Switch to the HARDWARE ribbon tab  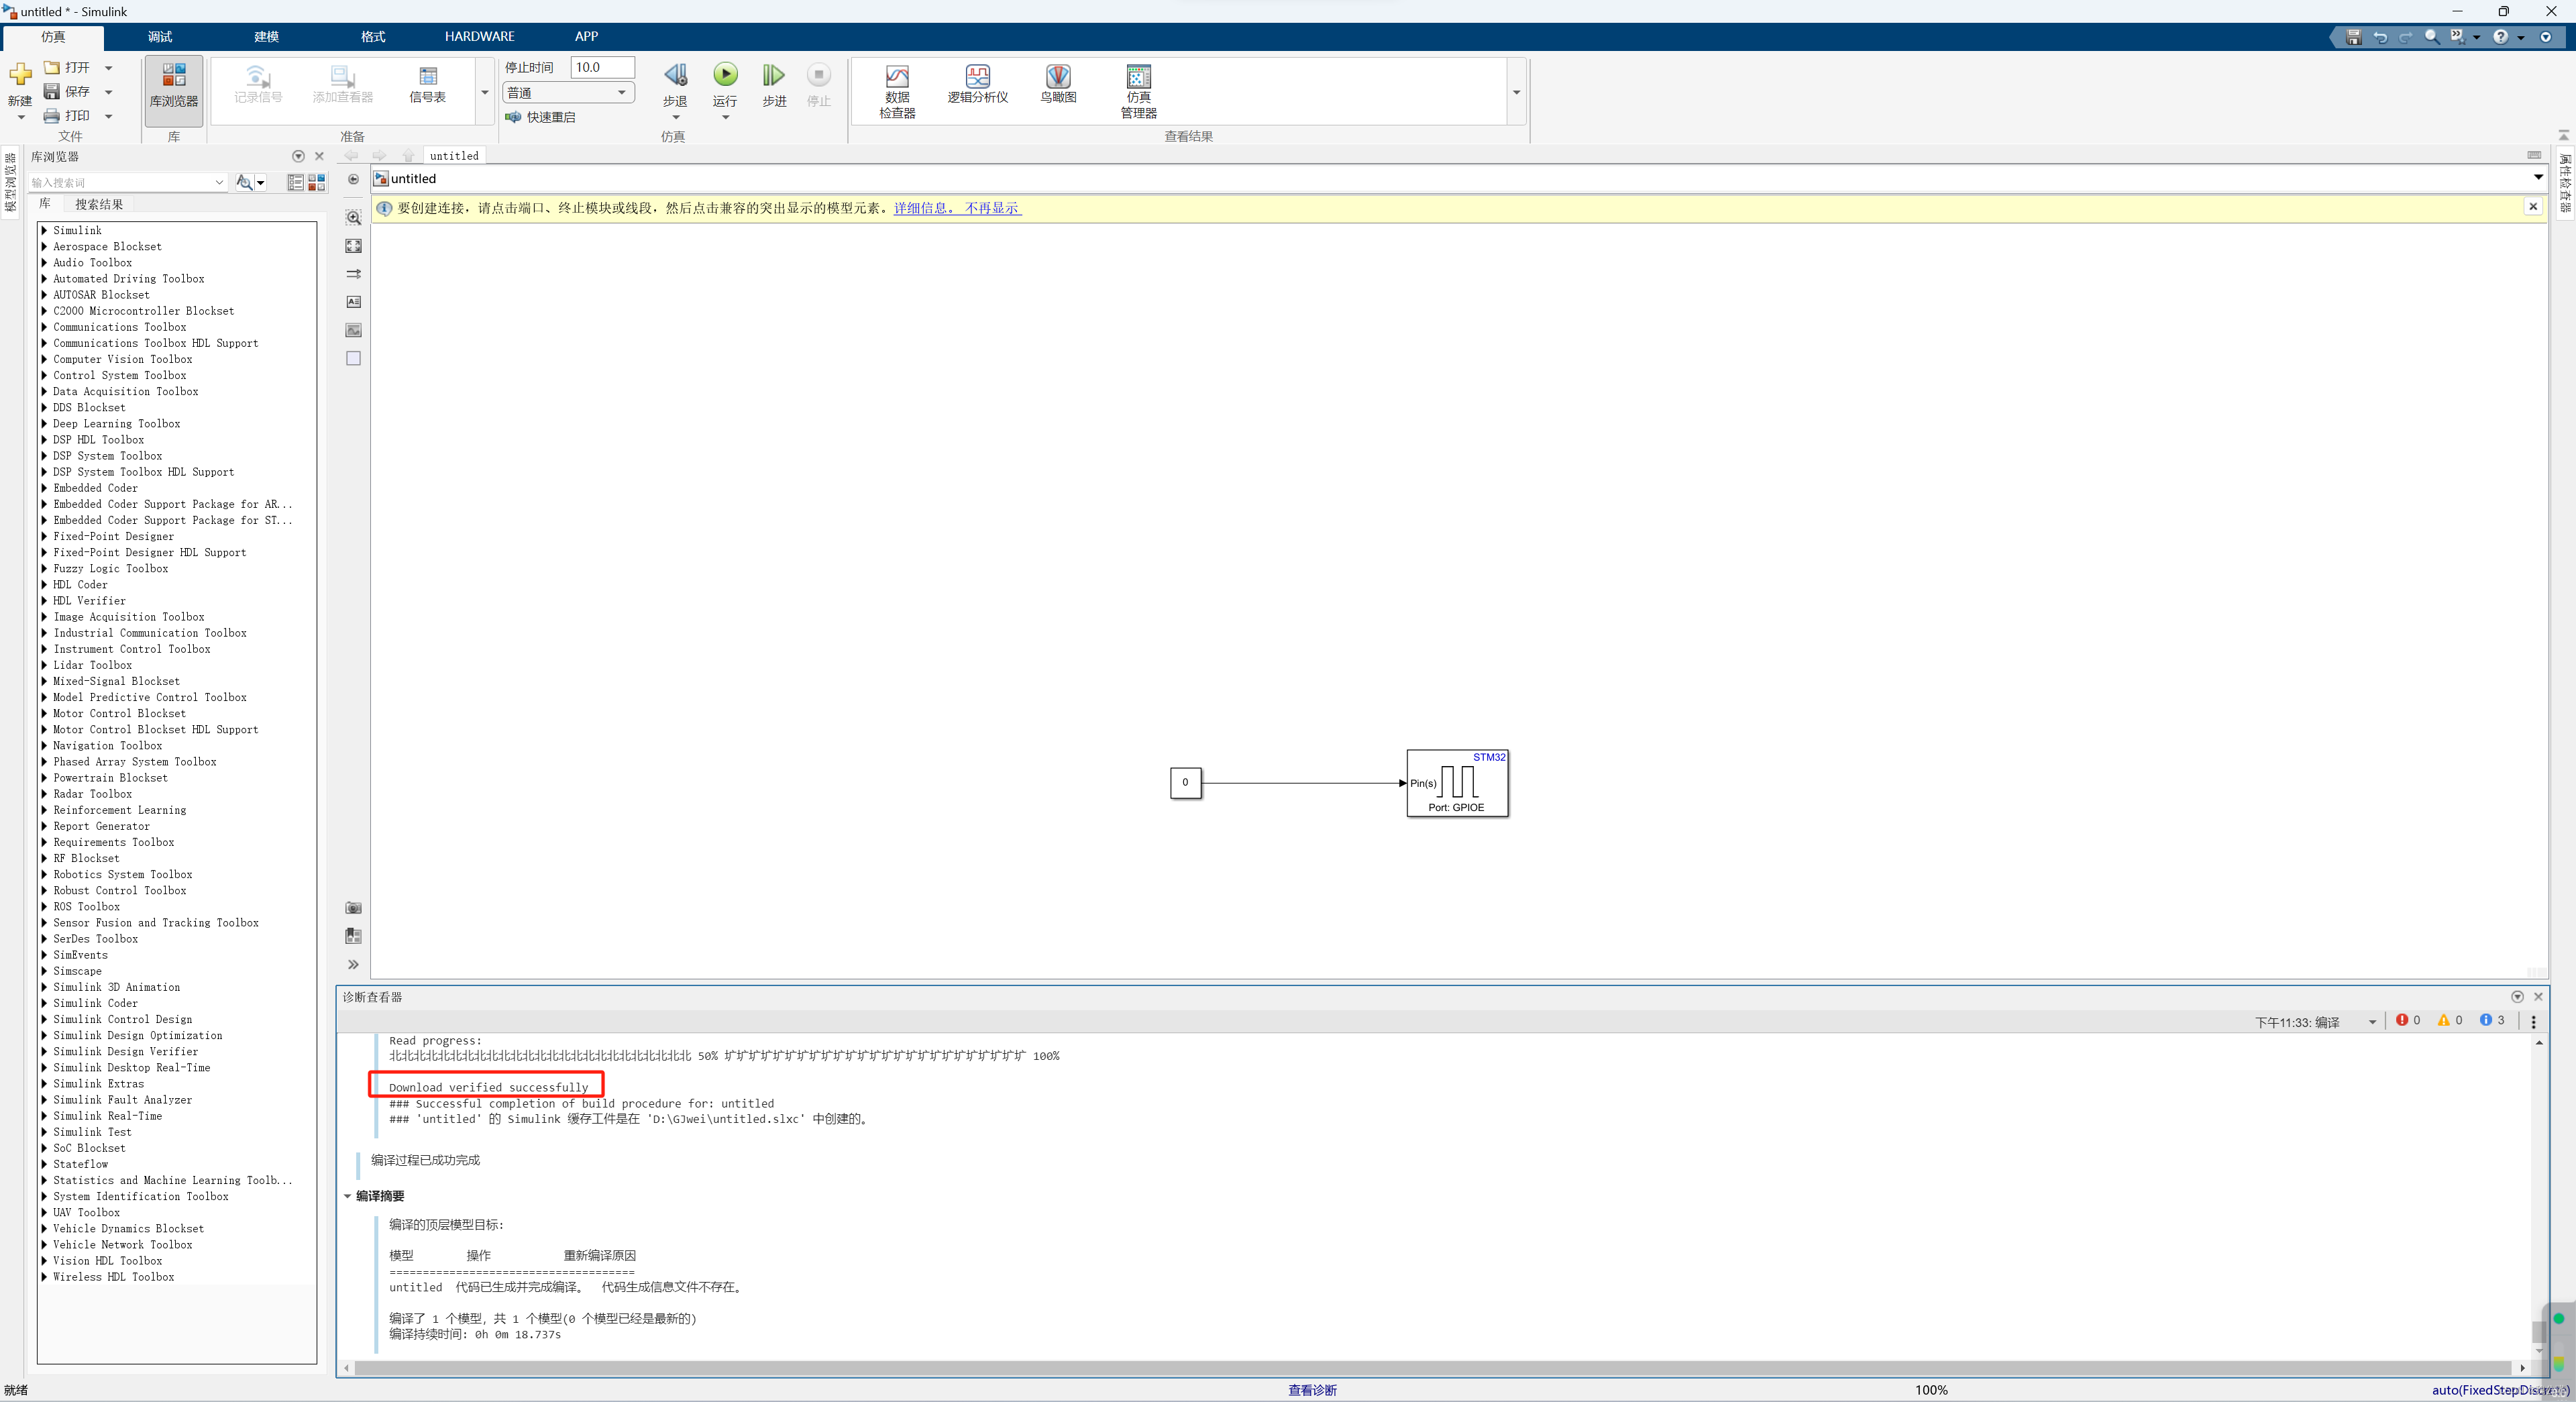point(479,36)
